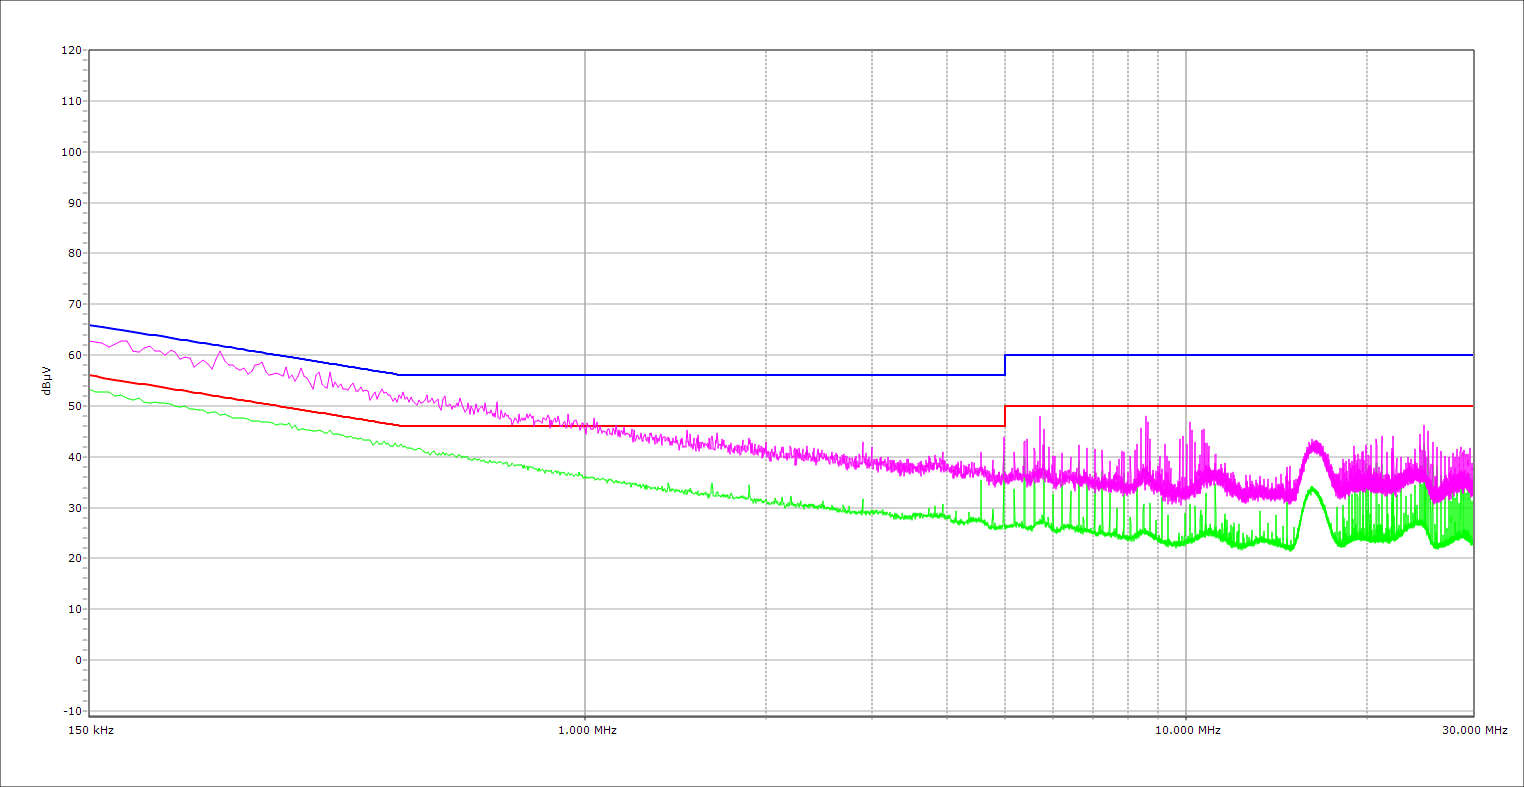Click the 60 y-axis tick label

click(74, 355)
